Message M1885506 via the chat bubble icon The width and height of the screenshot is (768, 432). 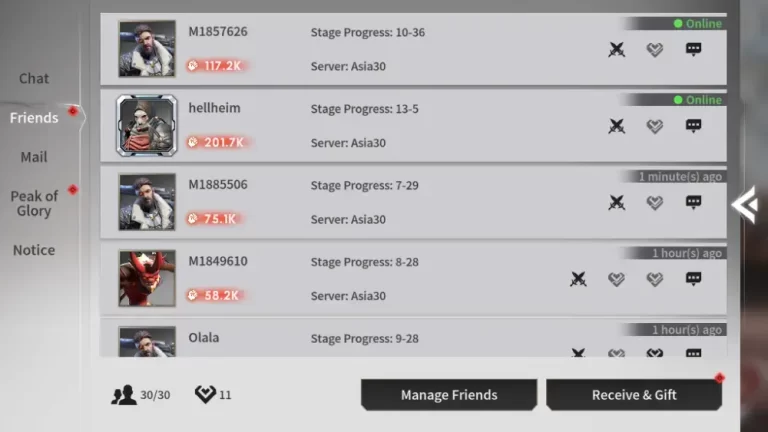tap(693, 202)
